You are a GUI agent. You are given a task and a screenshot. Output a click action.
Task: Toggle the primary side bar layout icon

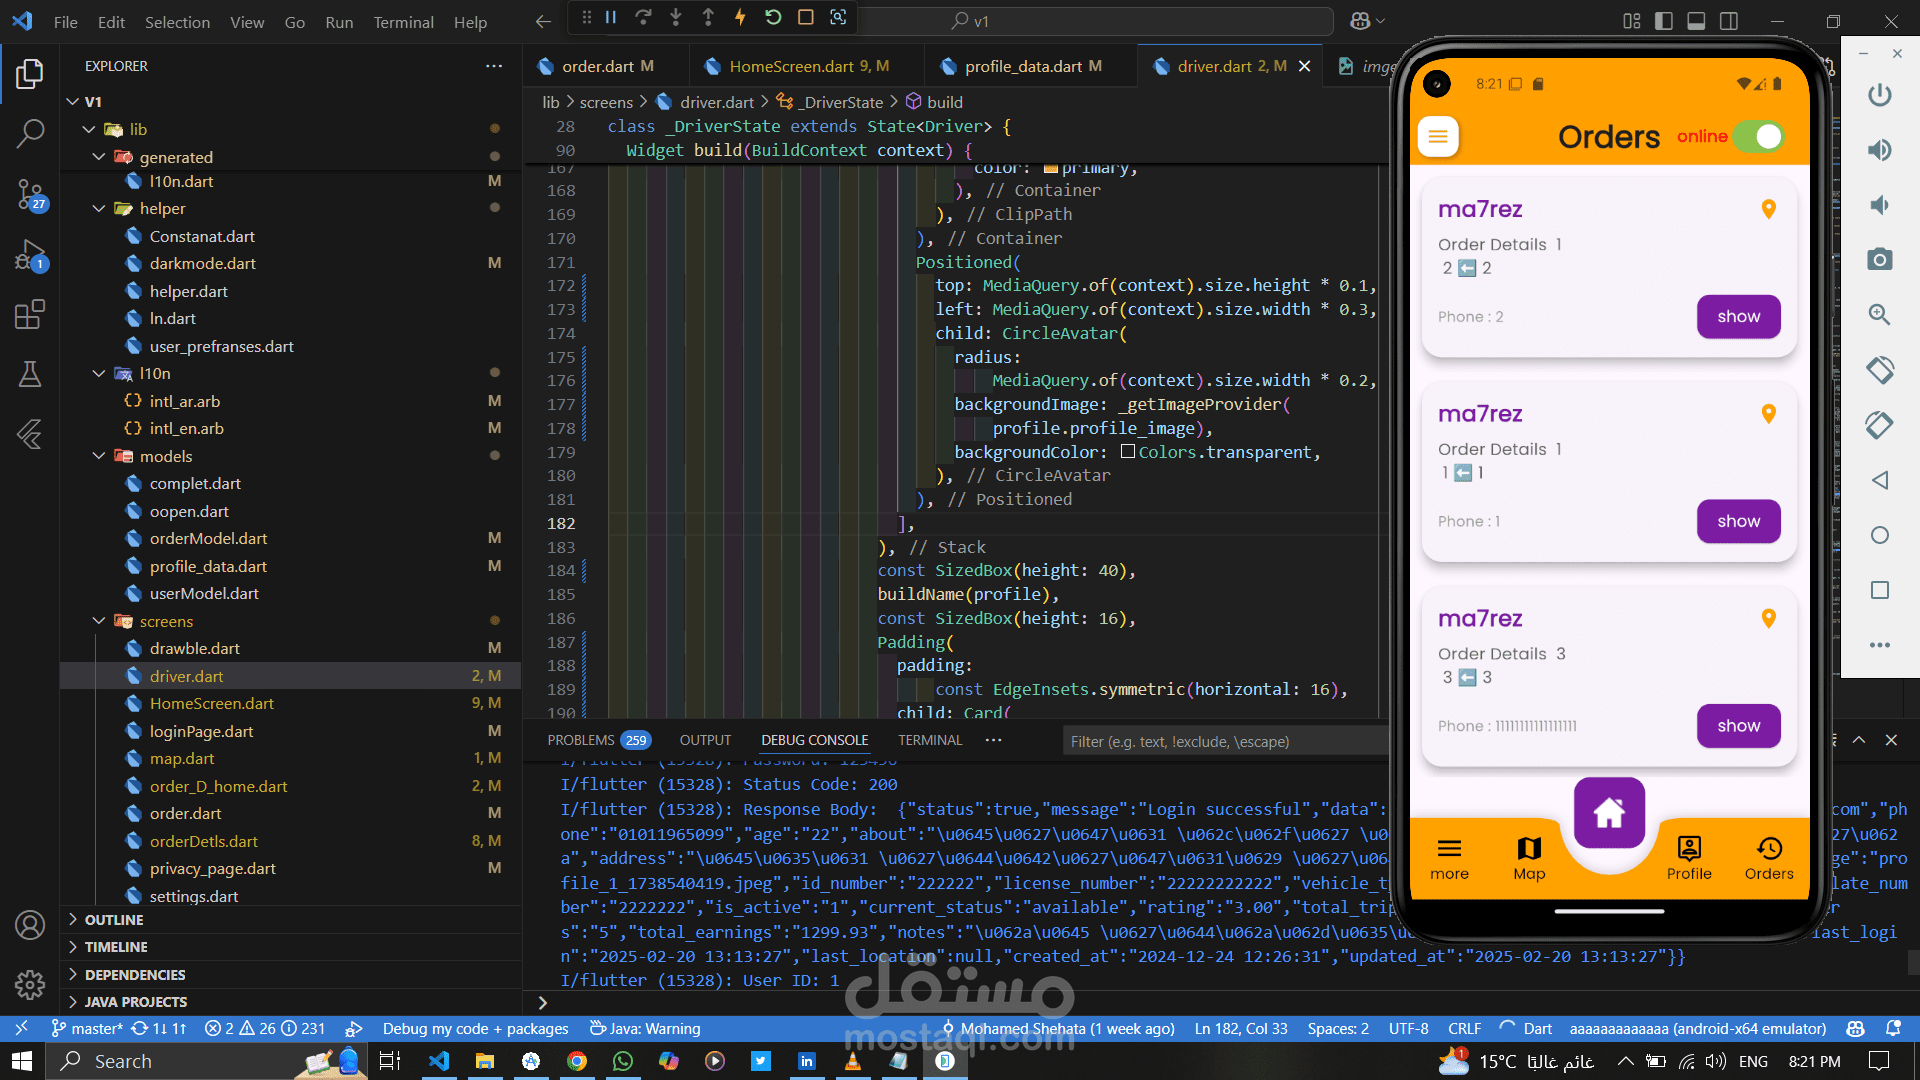[x=1664, y=21]
